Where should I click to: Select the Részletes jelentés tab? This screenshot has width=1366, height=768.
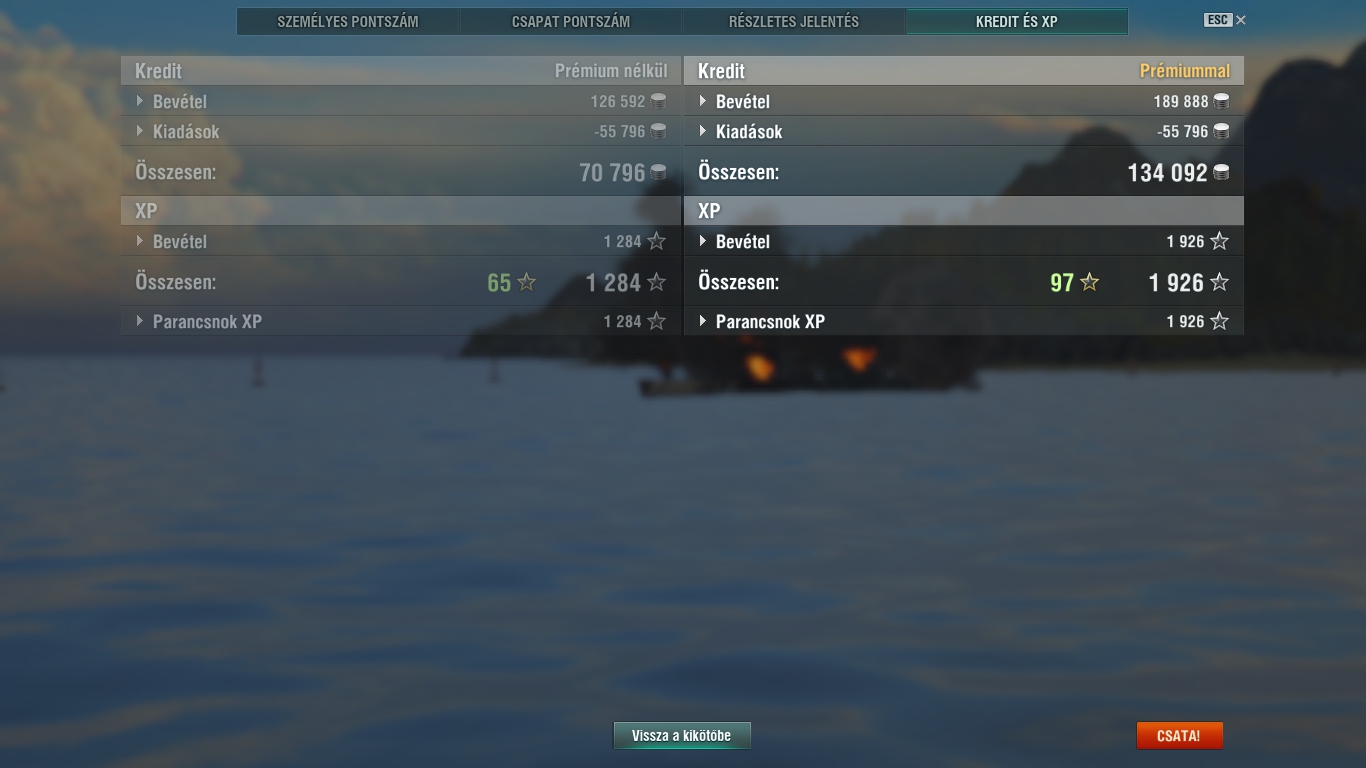click(794, 21)
